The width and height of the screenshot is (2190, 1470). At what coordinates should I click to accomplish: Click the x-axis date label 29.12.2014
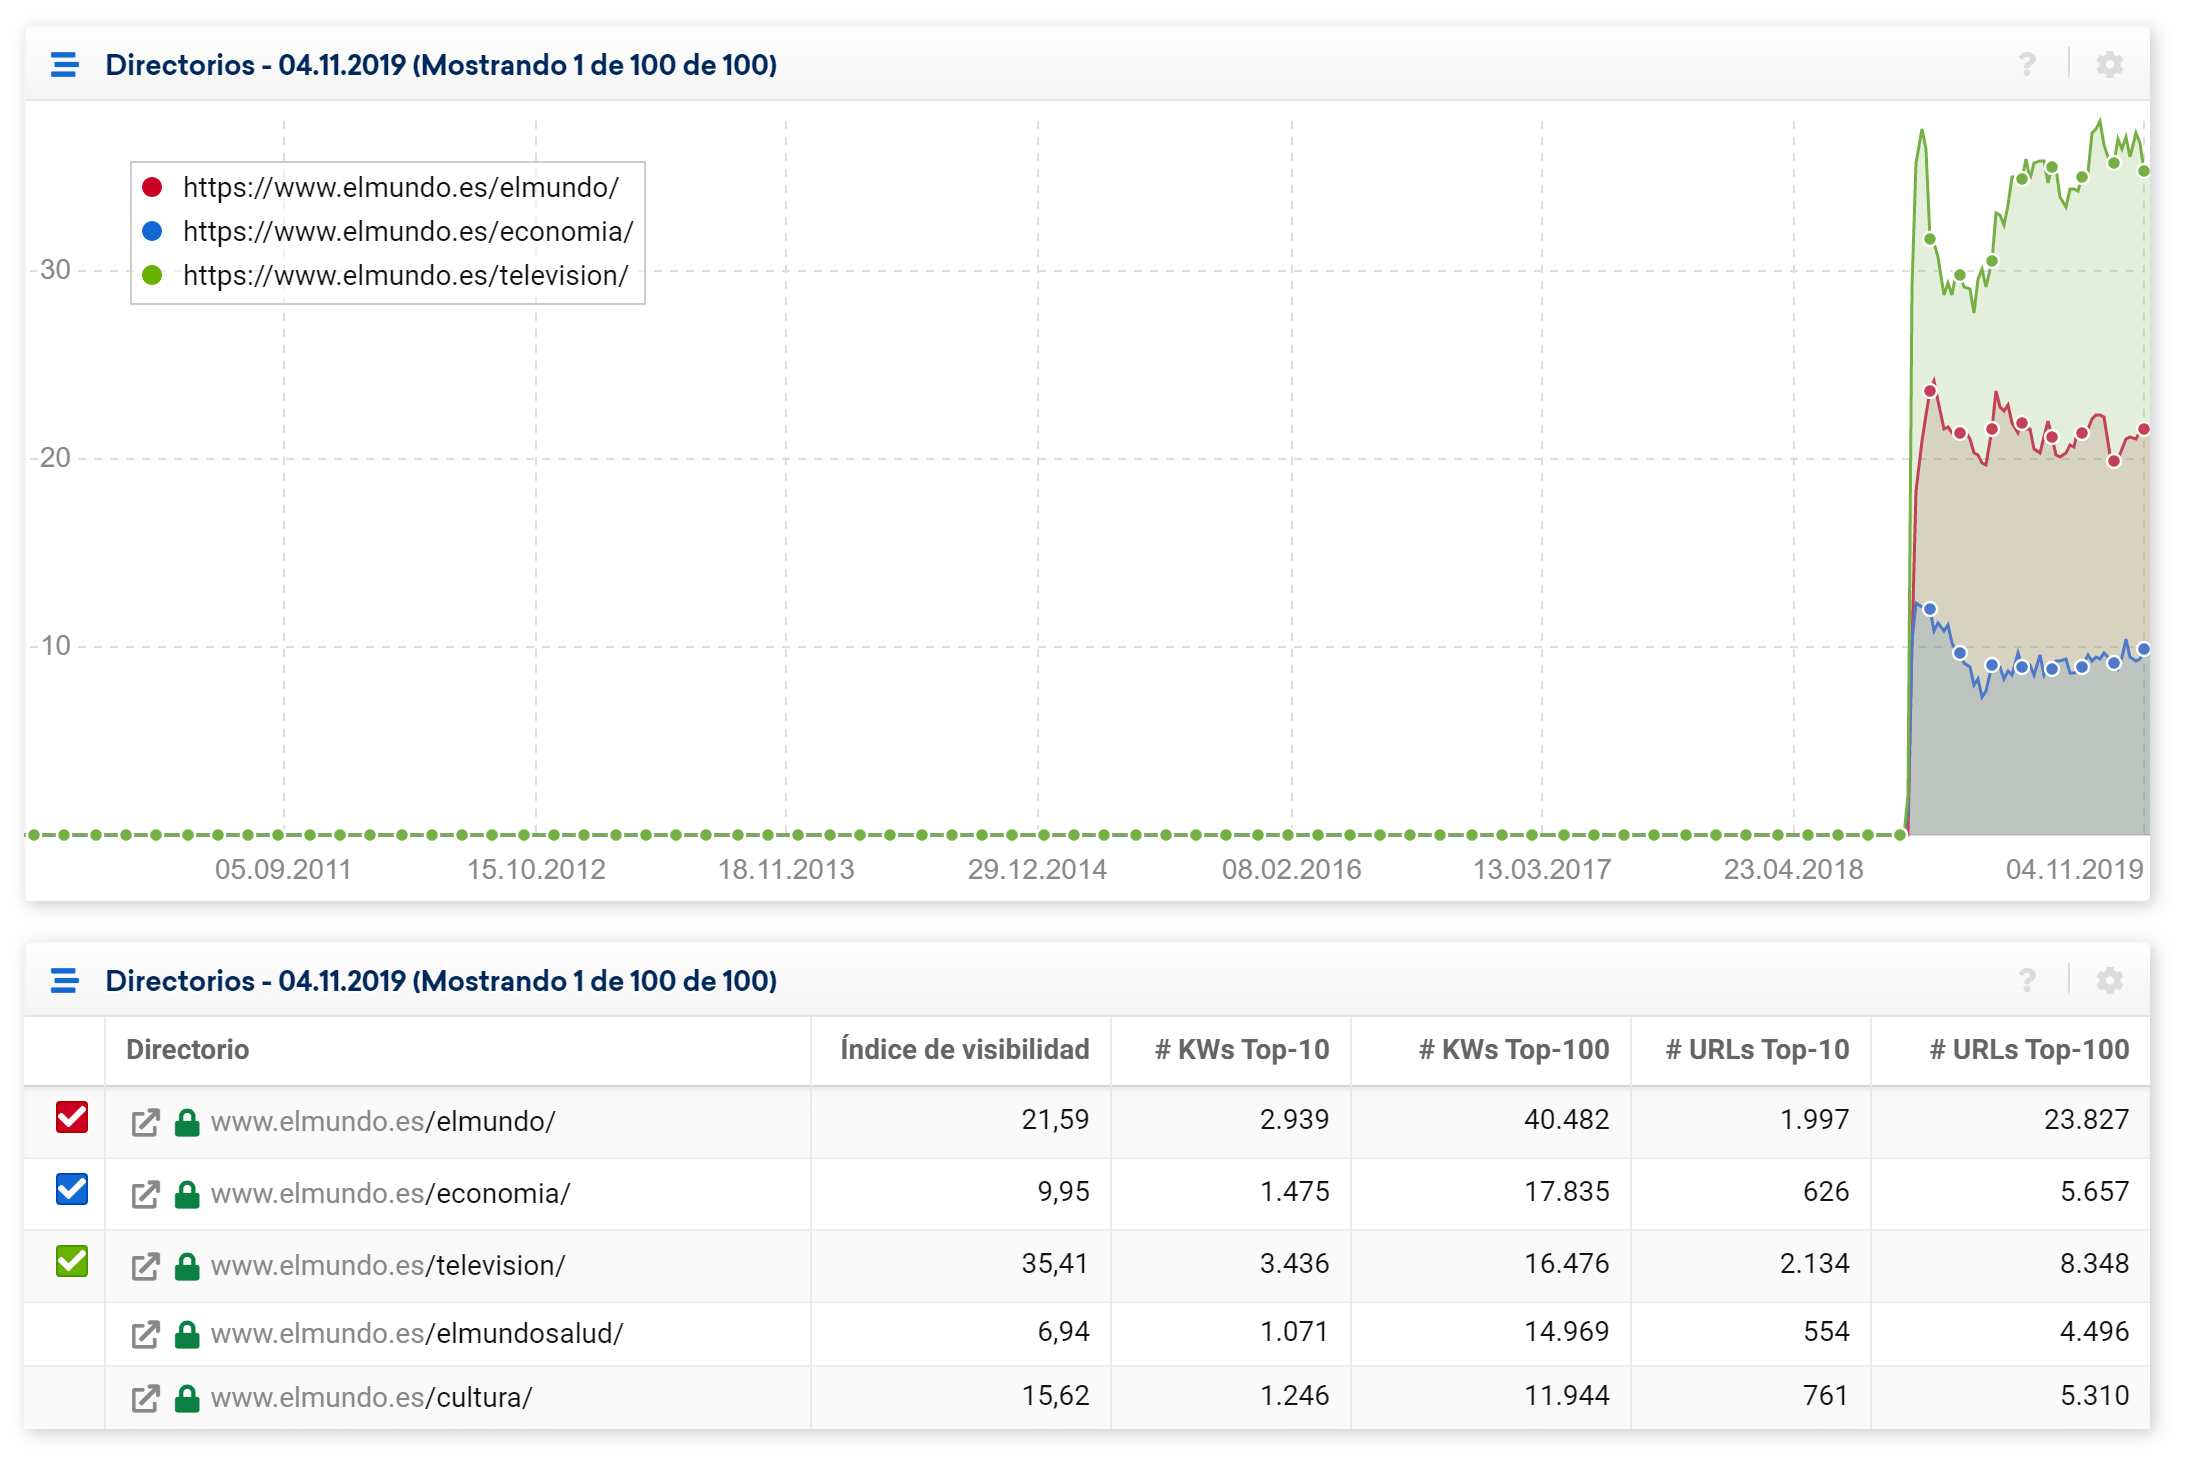pyautogui.click(x=1037, y=870)
